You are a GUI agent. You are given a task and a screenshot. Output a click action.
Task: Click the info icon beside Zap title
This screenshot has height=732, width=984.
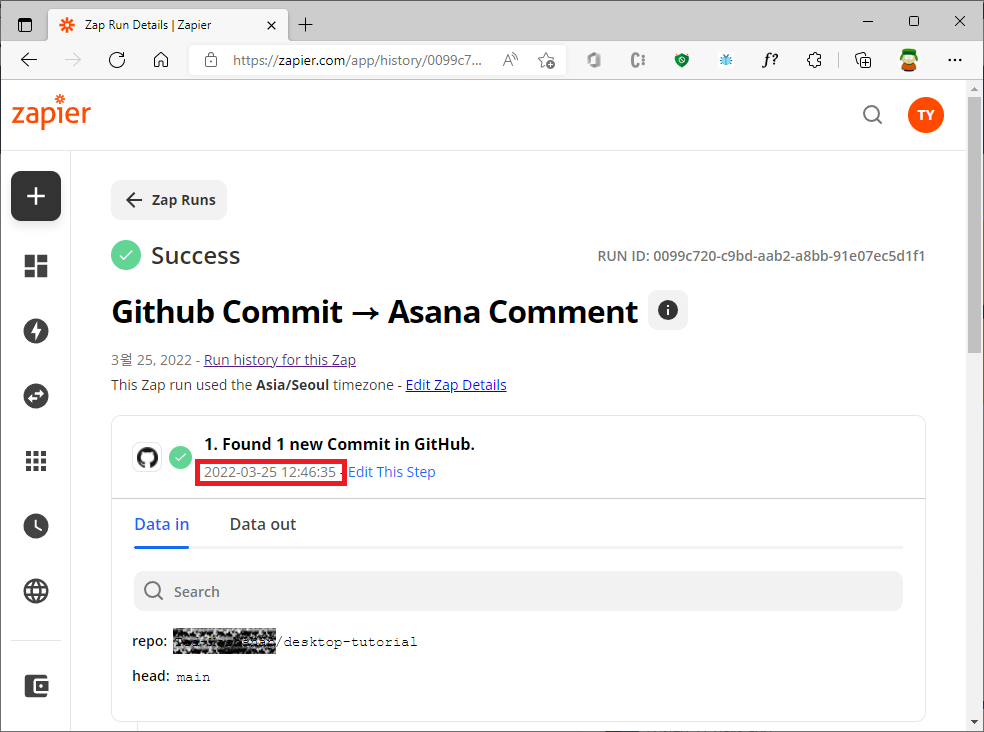pos(667,310)
